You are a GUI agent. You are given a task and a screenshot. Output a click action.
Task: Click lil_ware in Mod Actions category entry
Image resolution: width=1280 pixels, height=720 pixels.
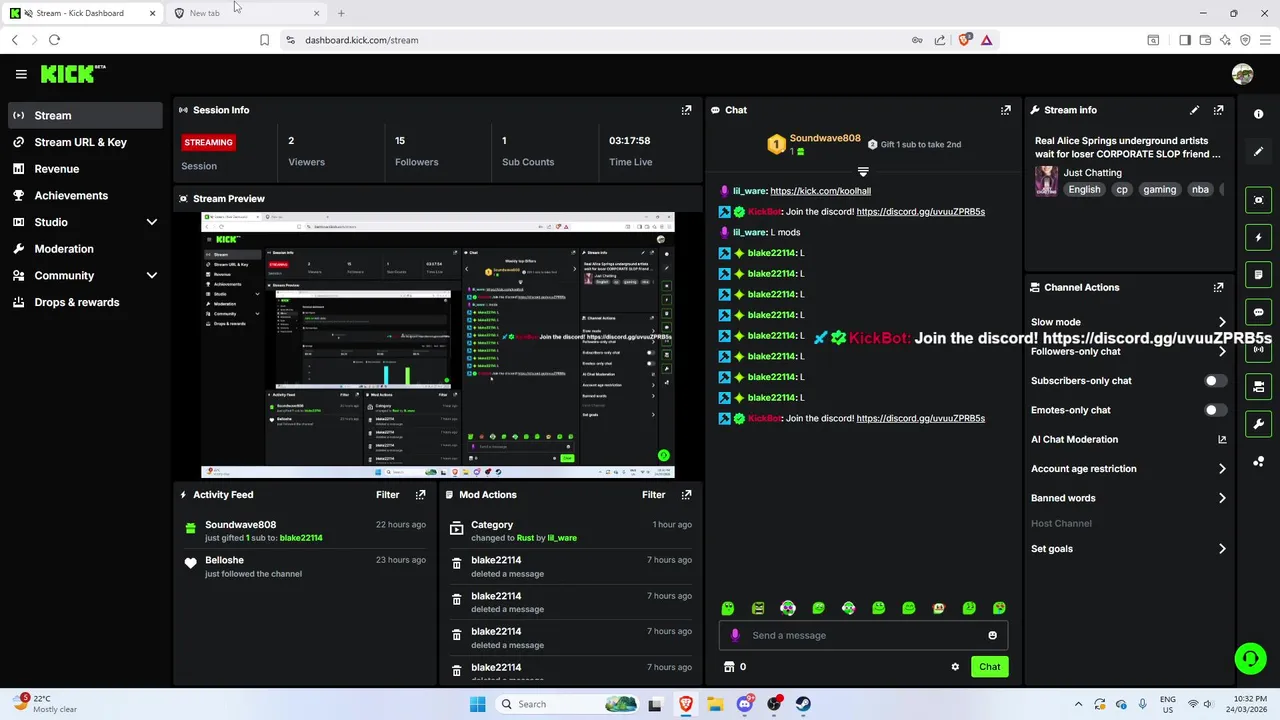click(562, 538)
